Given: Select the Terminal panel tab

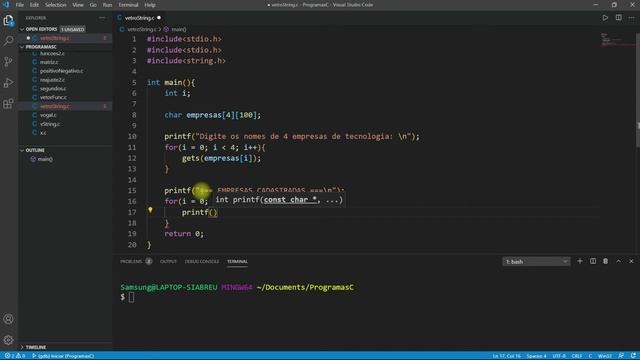Looking at the screenshot, I should click(237, 262).
